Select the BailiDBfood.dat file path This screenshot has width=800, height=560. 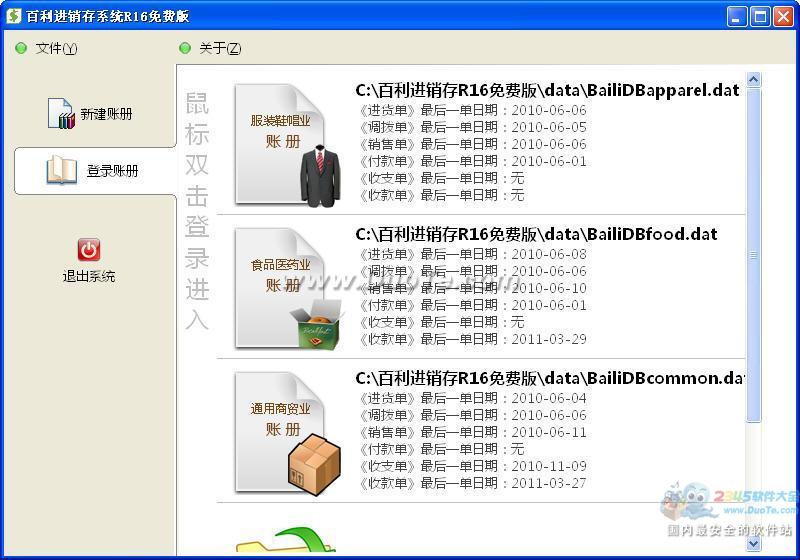[x=536, y=234]
